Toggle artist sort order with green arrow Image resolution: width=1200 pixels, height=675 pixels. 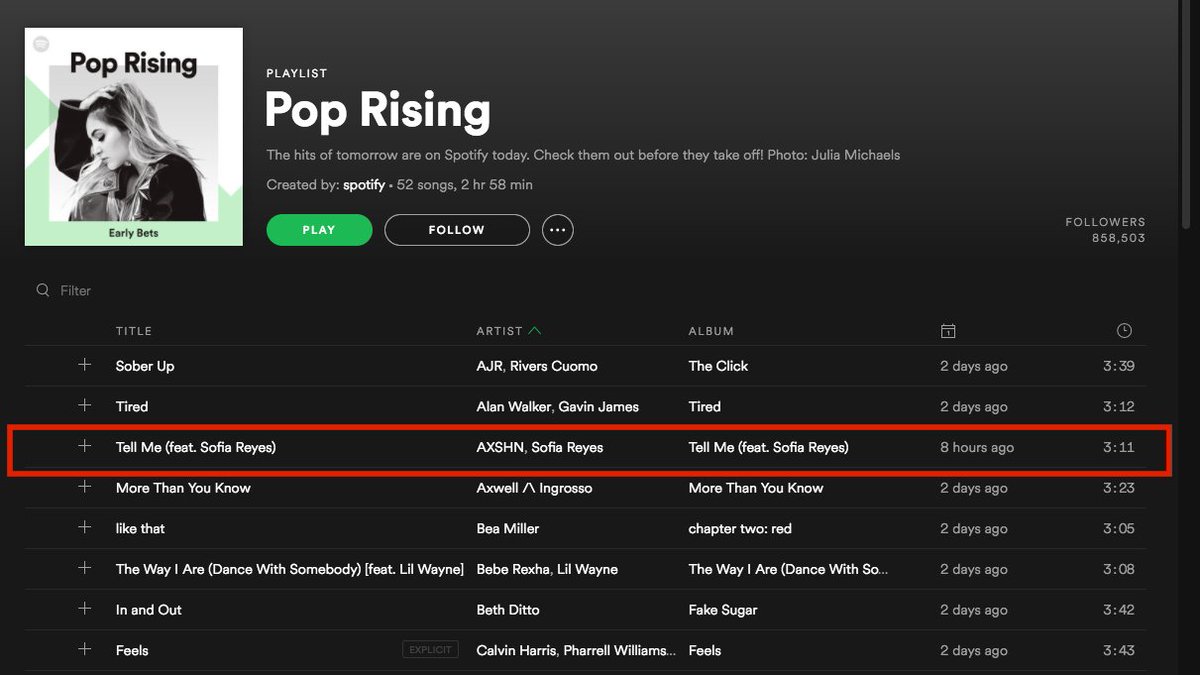point(536,329)
